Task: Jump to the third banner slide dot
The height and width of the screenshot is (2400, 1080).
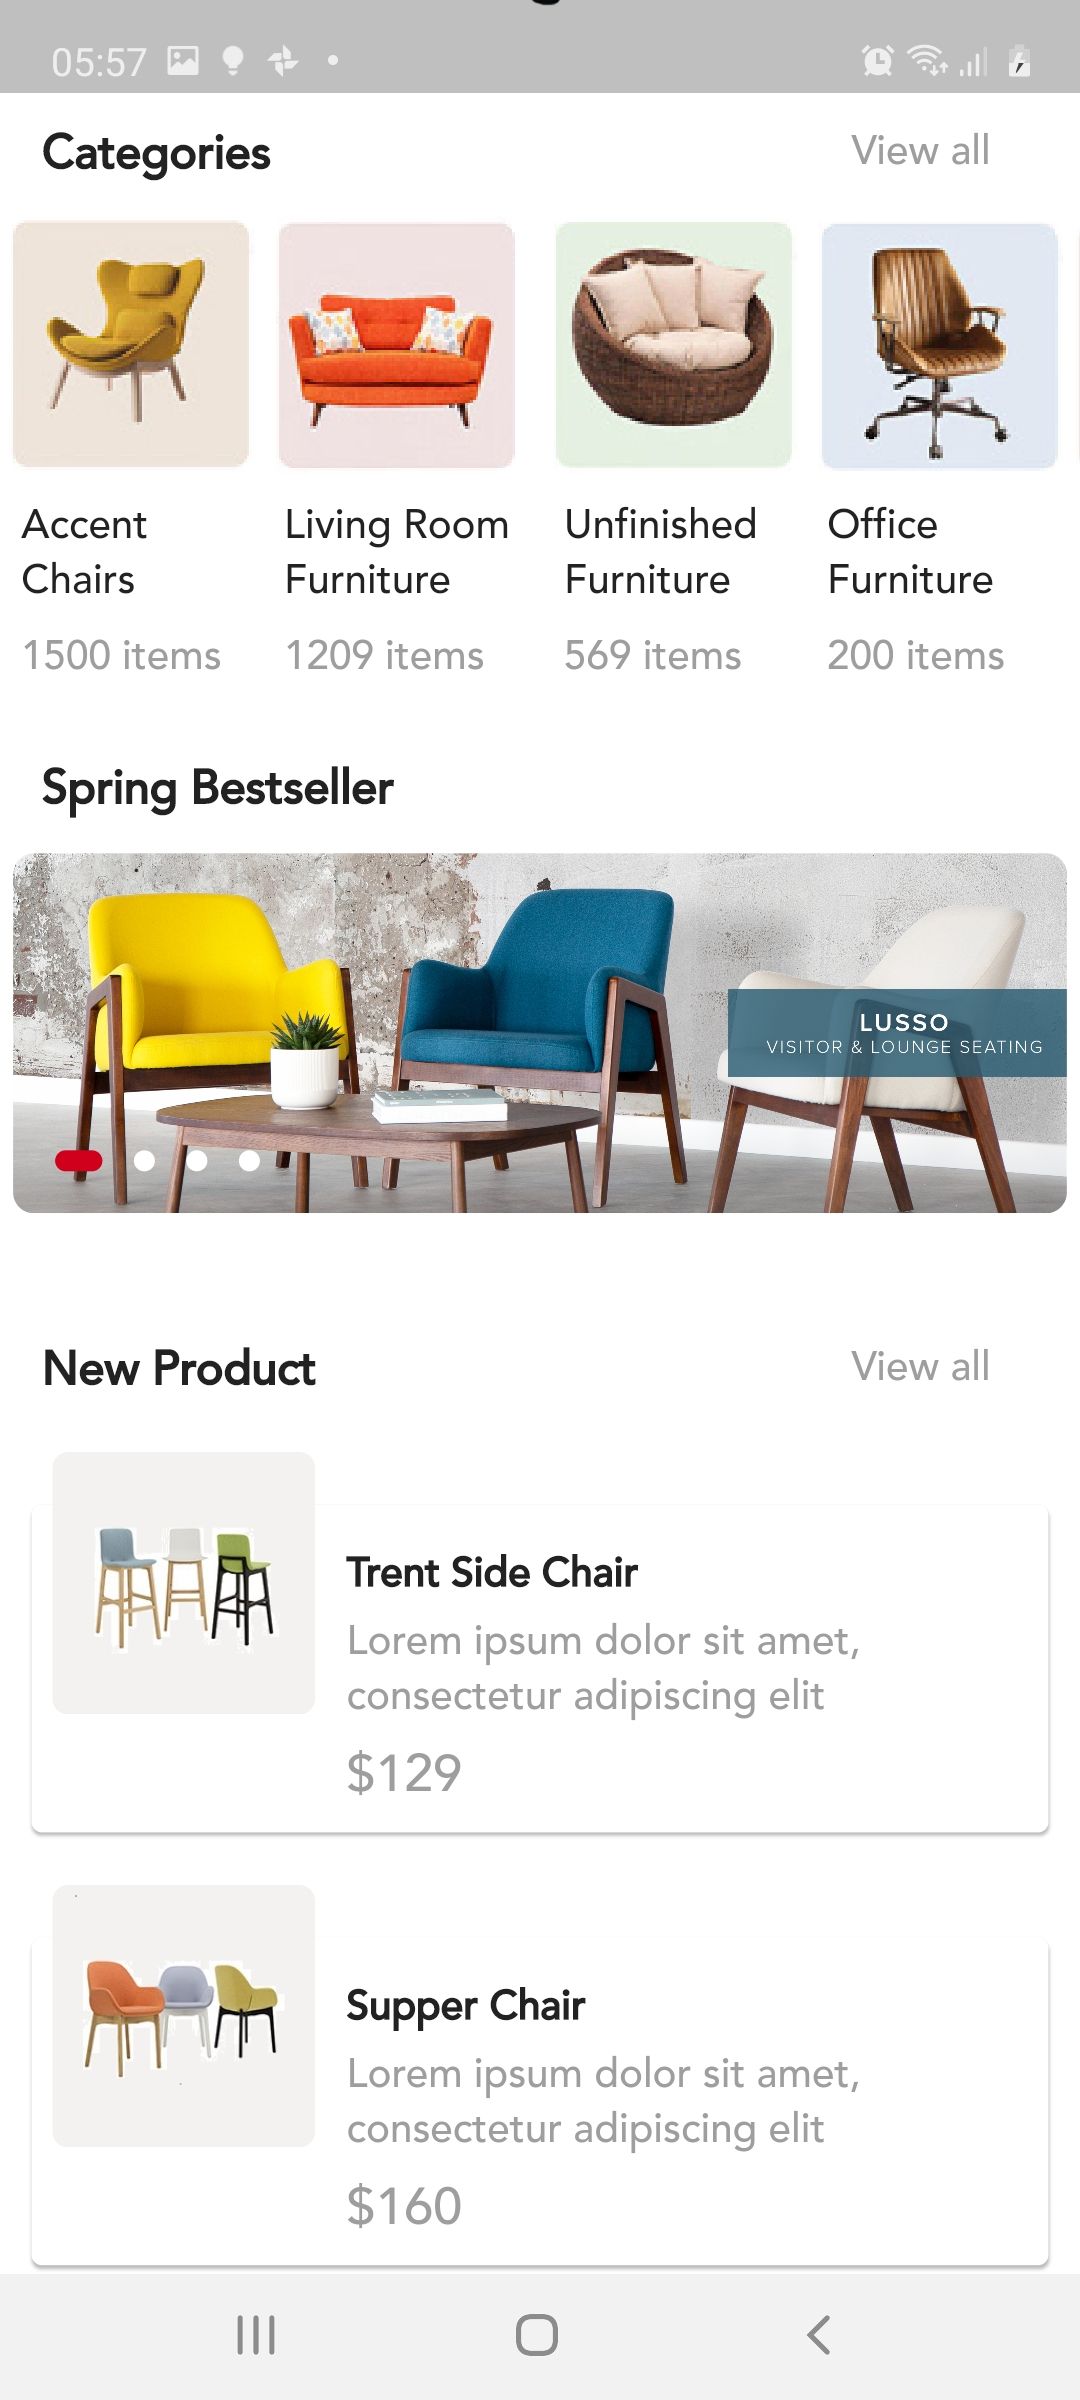Action: pos(197,1160)
